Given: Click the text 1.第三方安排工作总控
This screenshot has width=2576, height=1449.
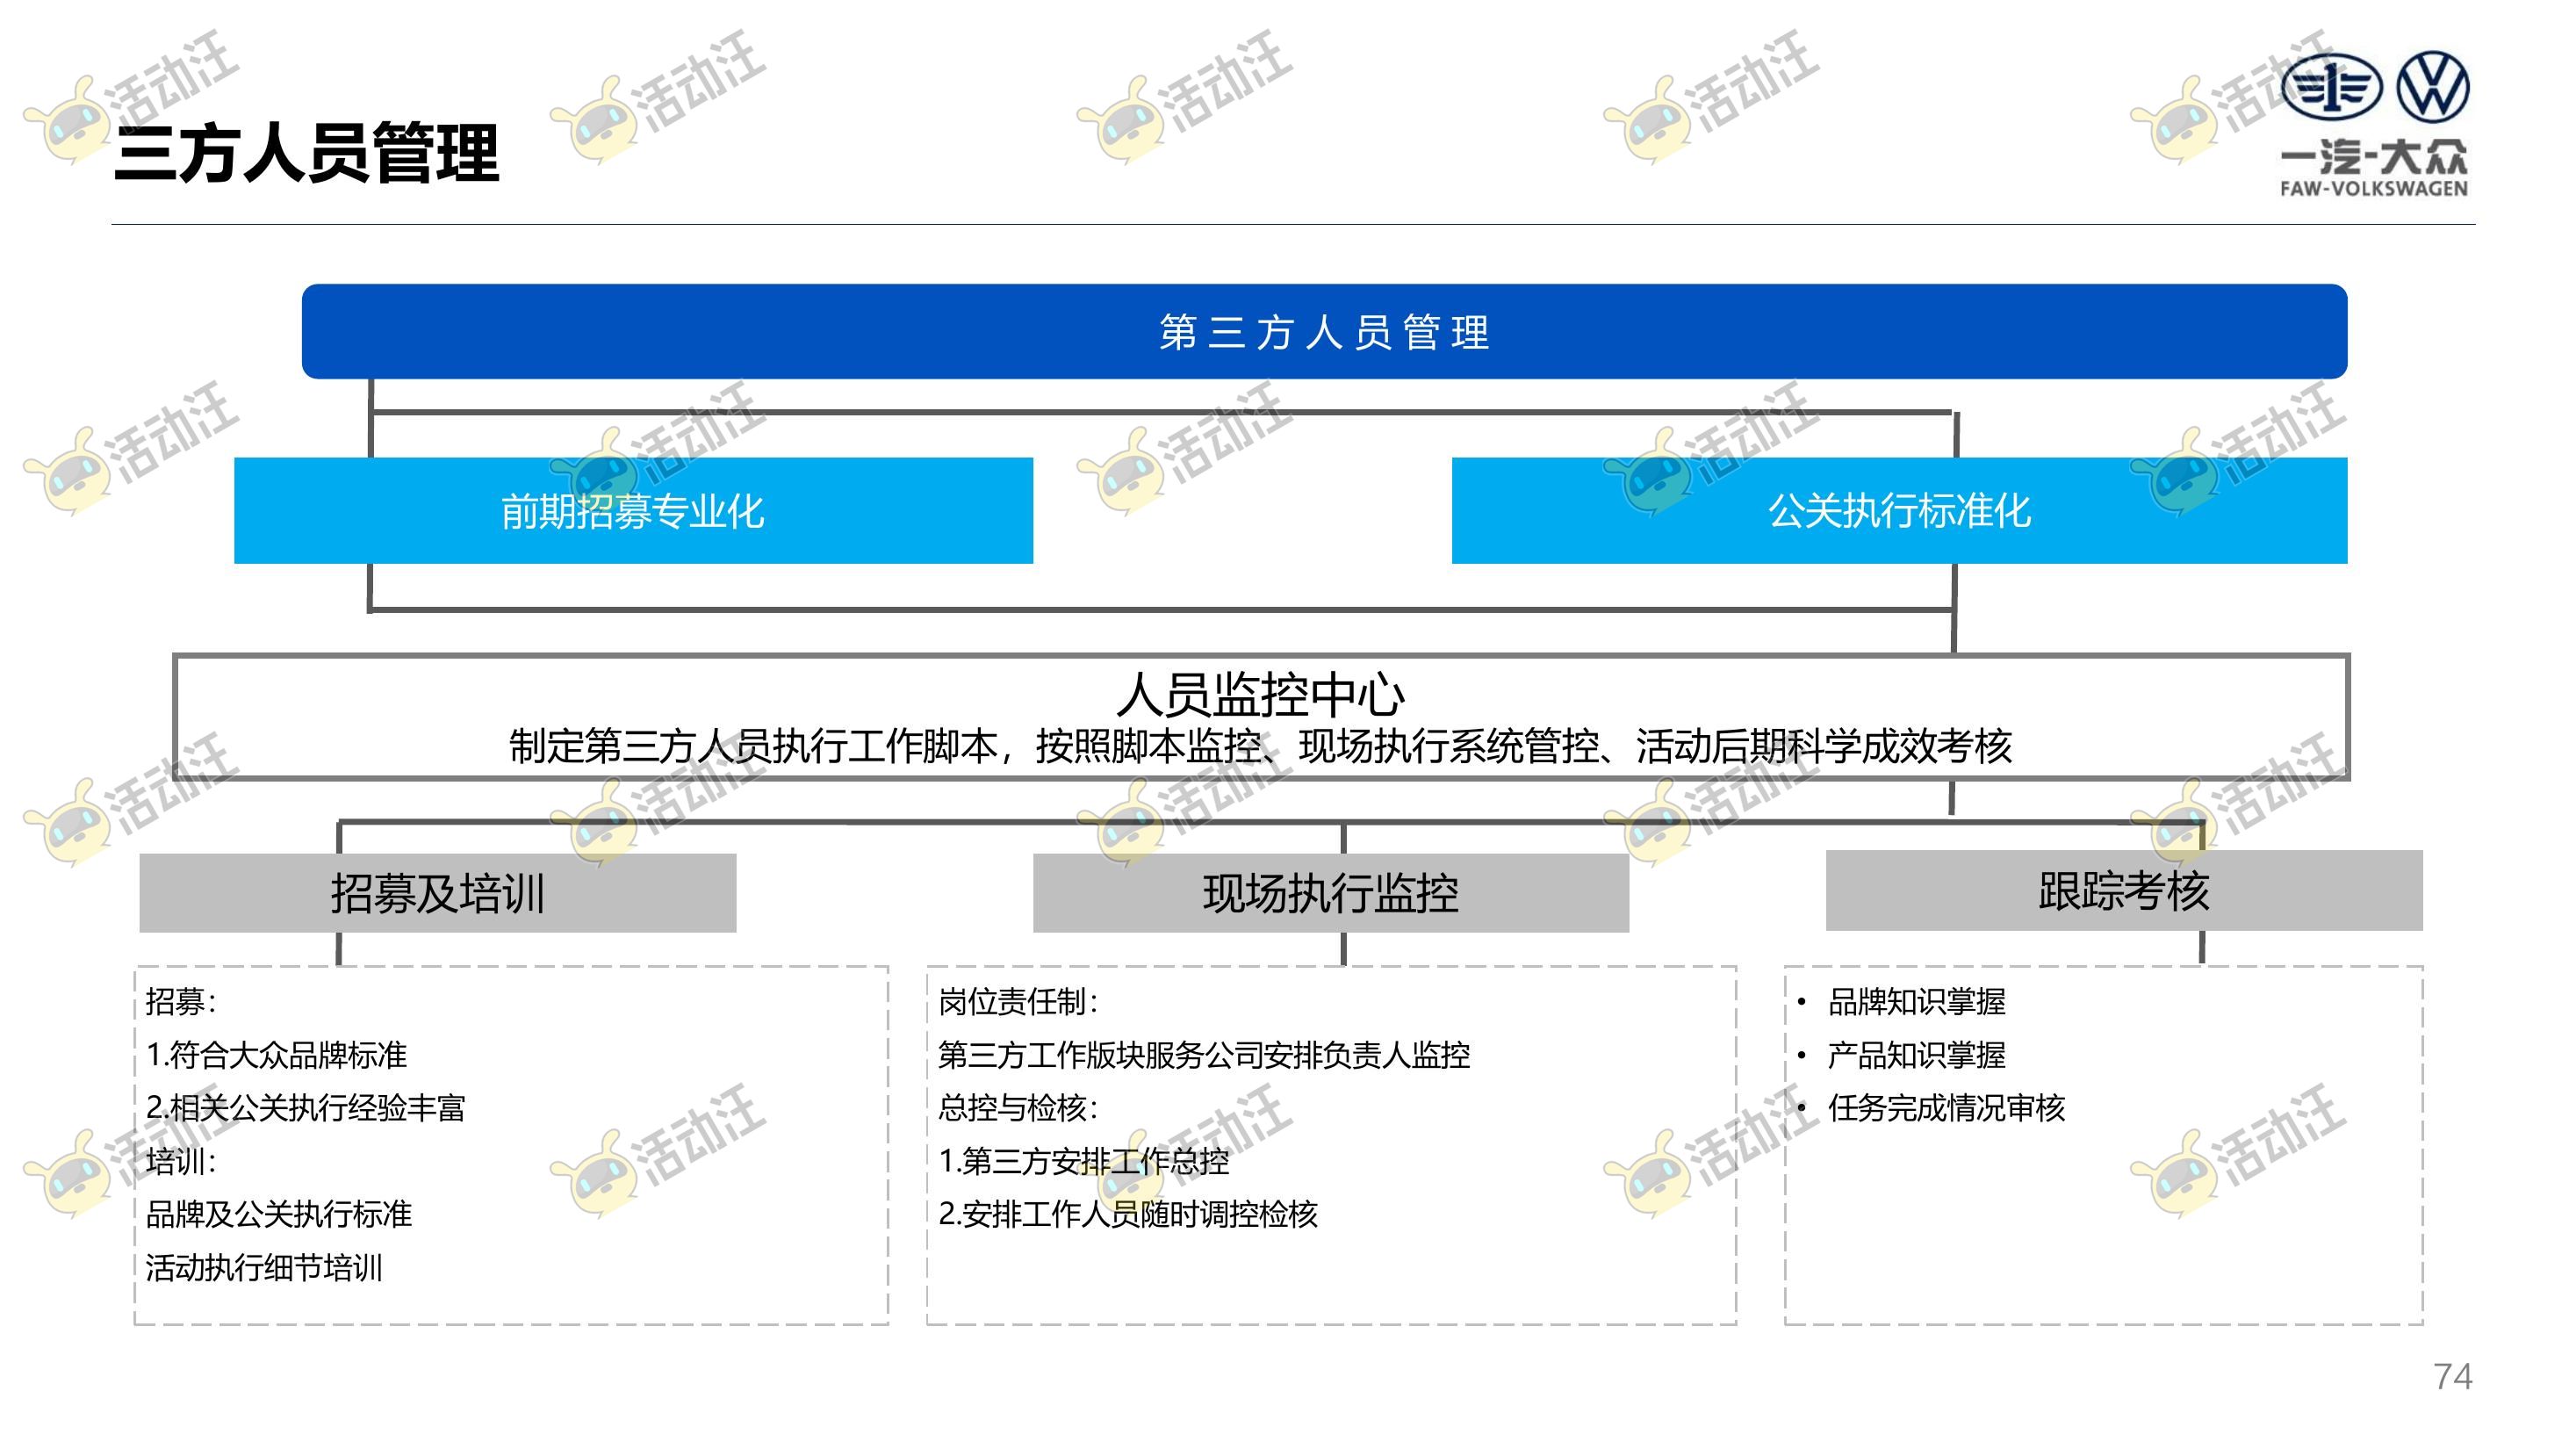Looking at the screenshot, I should tap(1084, 1161).
